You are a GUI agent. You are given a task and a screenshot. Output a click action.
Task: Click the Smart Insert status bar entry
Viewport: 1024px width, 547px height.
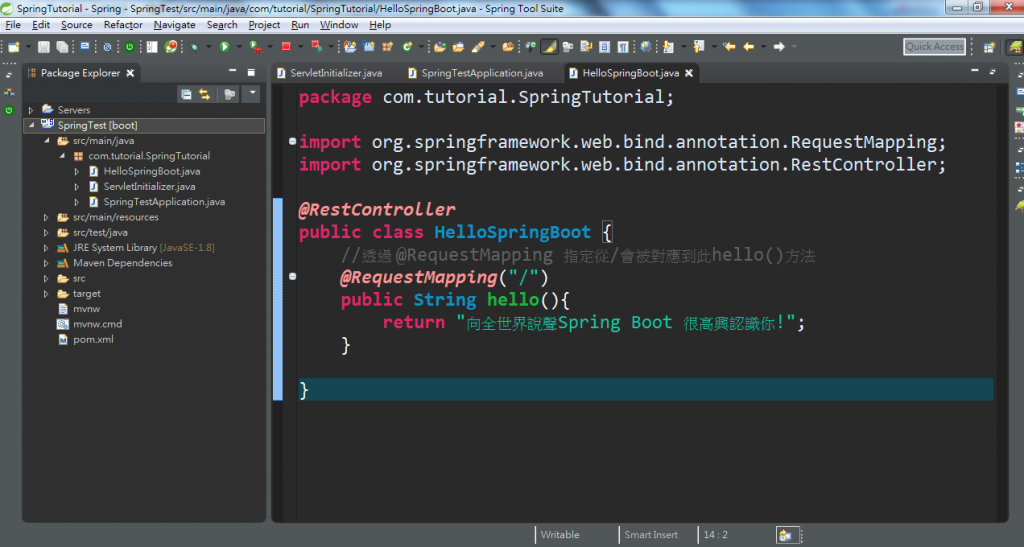[x=650, y=535]
